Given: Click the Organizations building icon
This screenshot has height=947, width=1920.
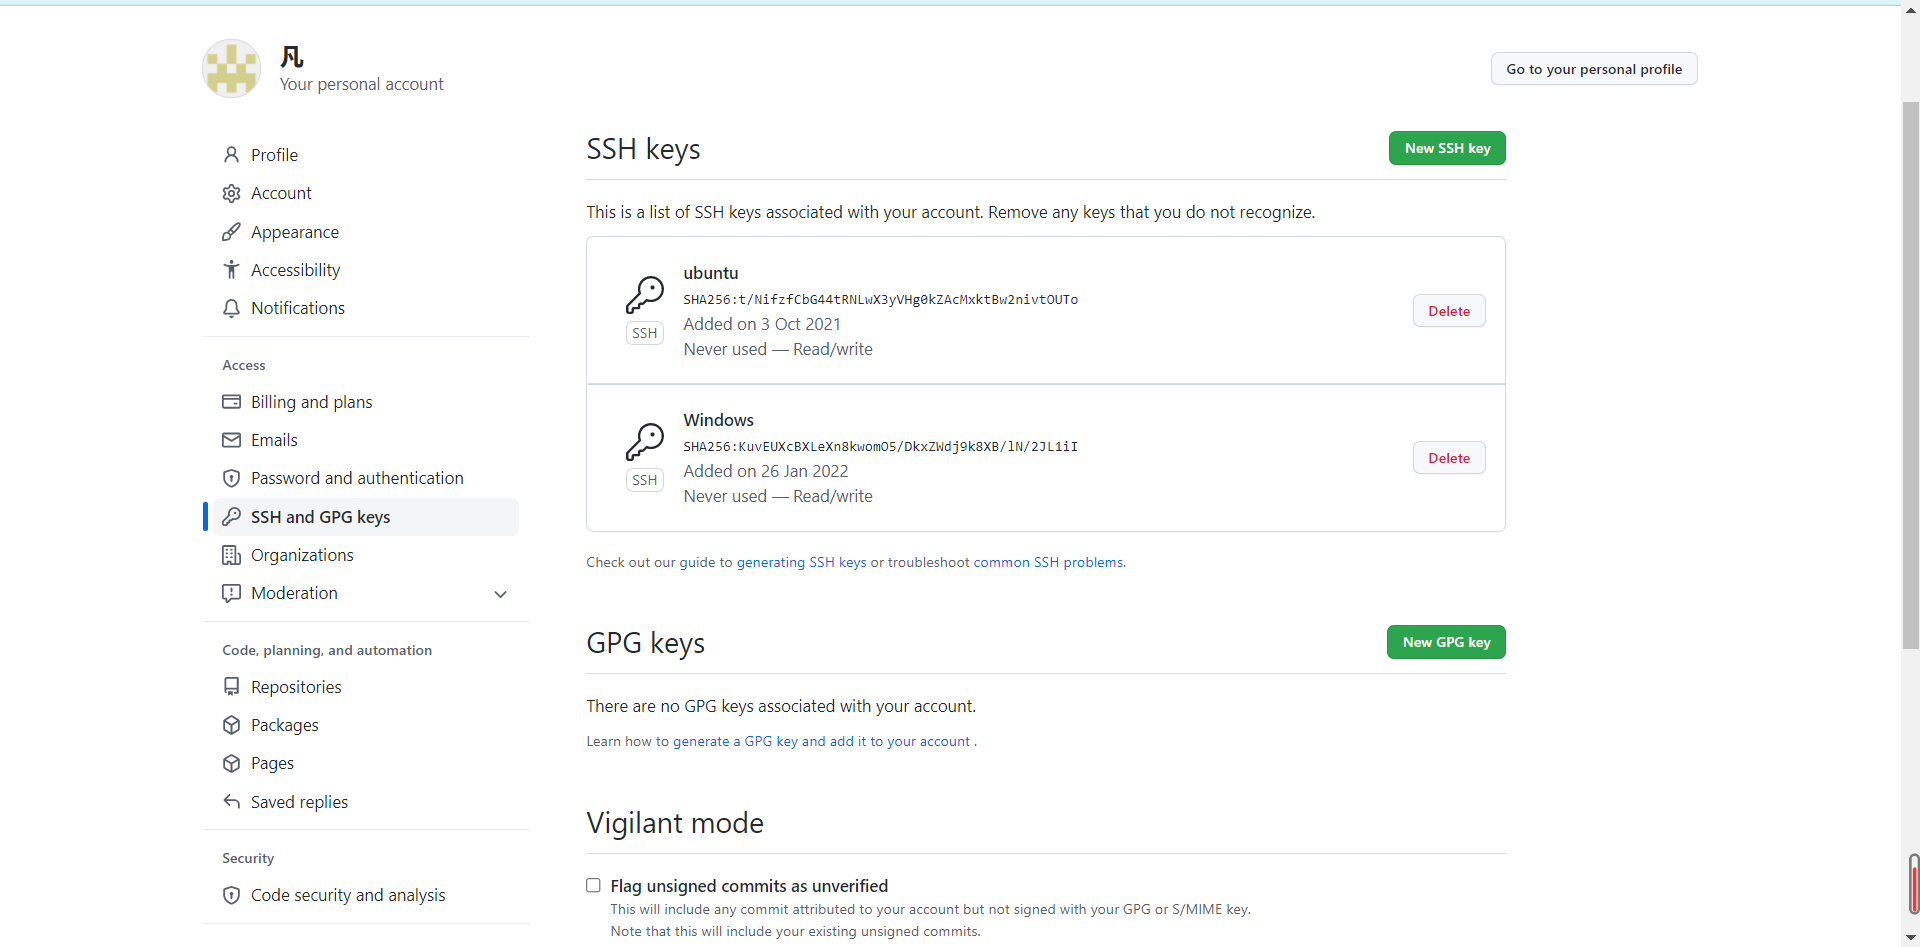Looking at the screenshot, I should click(231, 555).
